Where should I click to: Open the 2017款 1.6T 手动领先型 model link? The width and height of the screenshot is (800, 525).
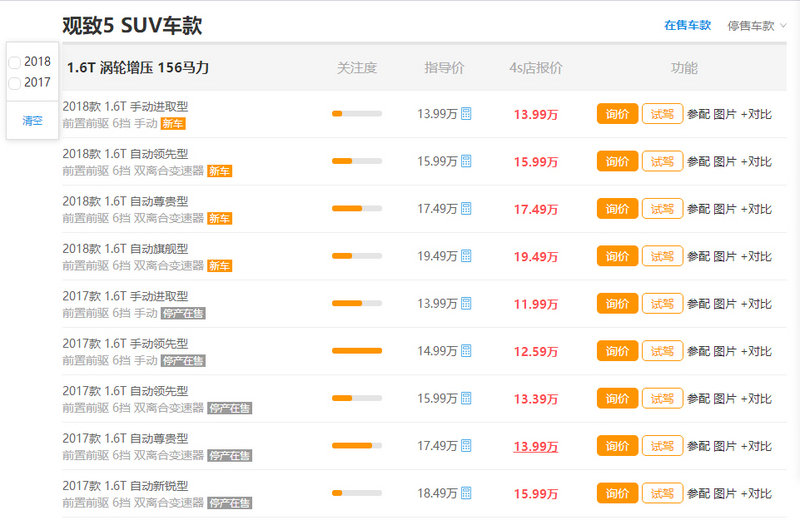click(x=125, y=343)
